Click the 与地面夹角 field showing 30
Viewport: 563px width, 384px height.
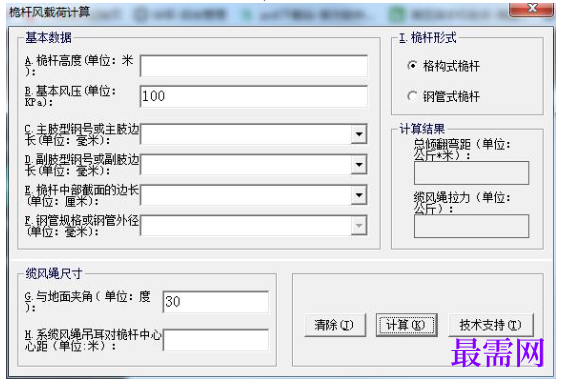click(216, 302)
